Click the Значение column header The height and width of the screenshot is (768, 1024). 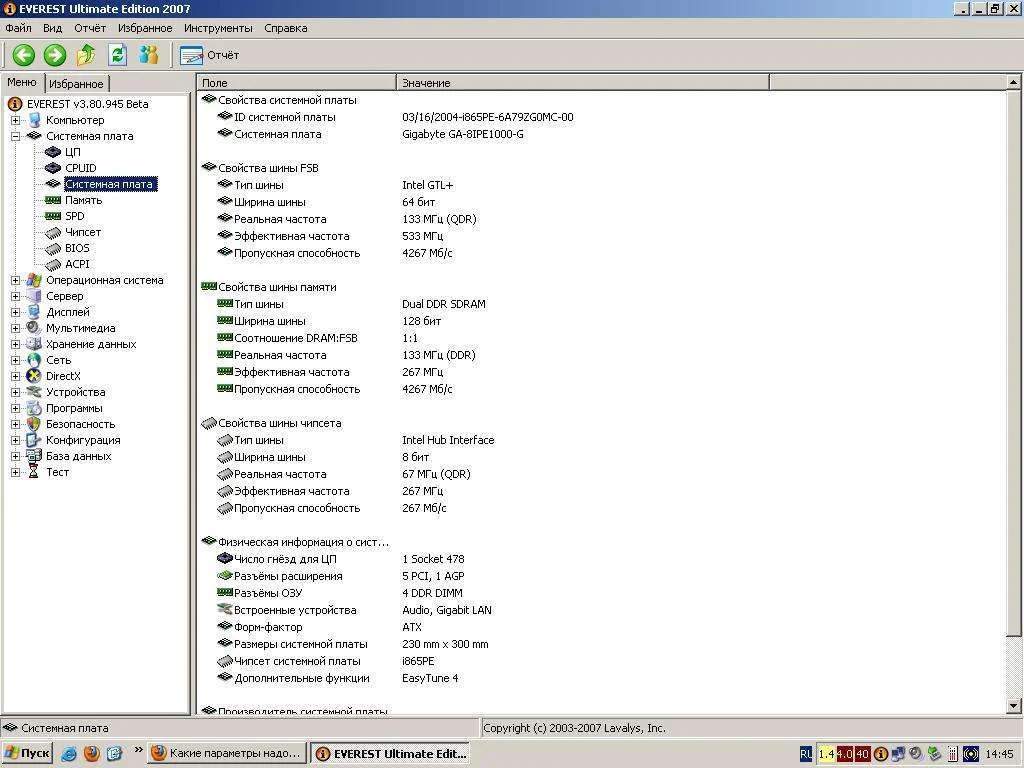(x=583, y=83)
